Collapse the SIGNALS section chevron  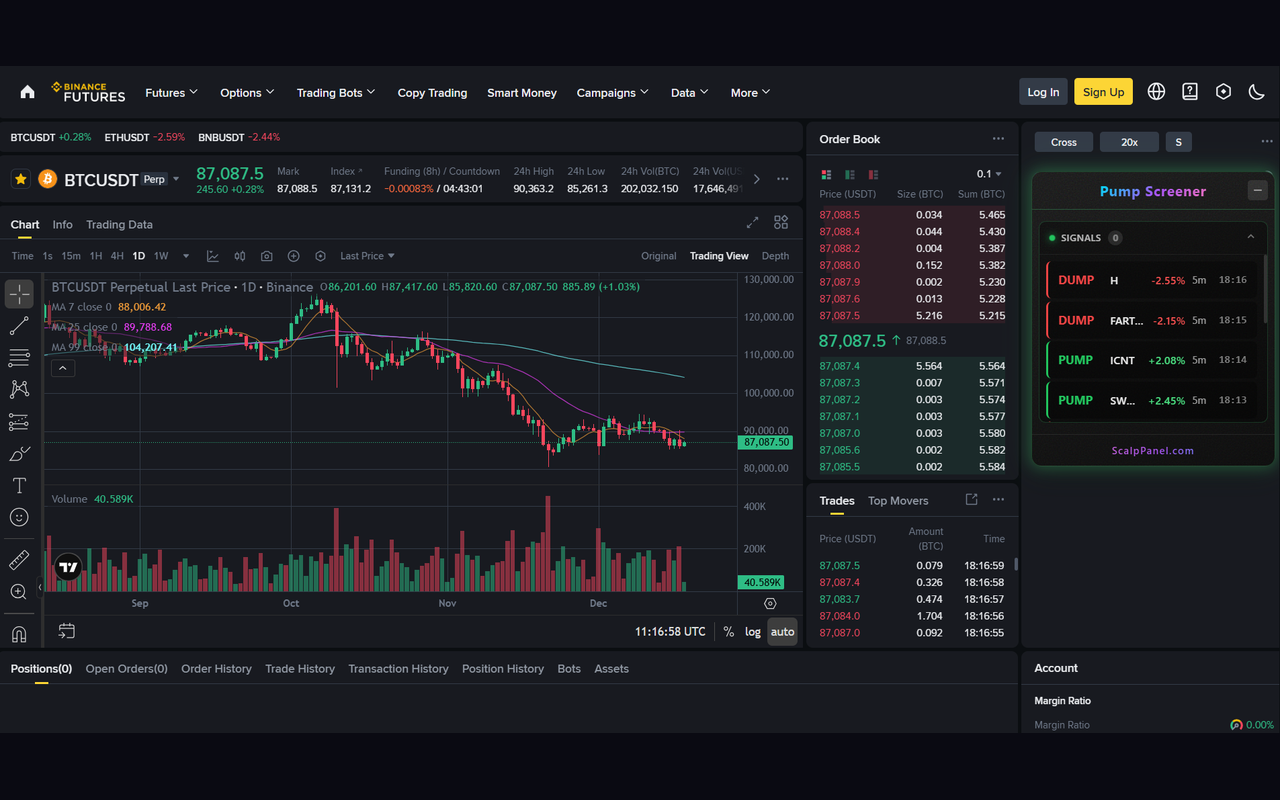1250,237
